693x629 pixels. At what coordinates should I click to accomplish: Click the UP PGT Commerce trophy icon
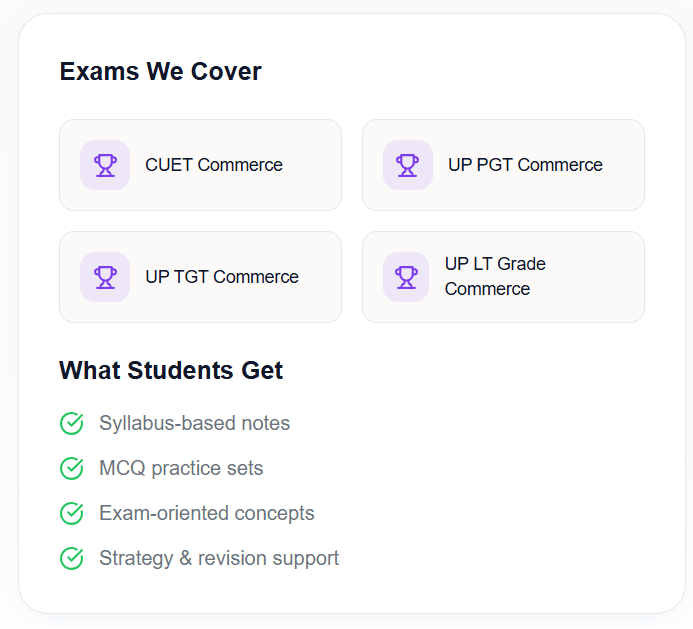click(x=407, y=165)
